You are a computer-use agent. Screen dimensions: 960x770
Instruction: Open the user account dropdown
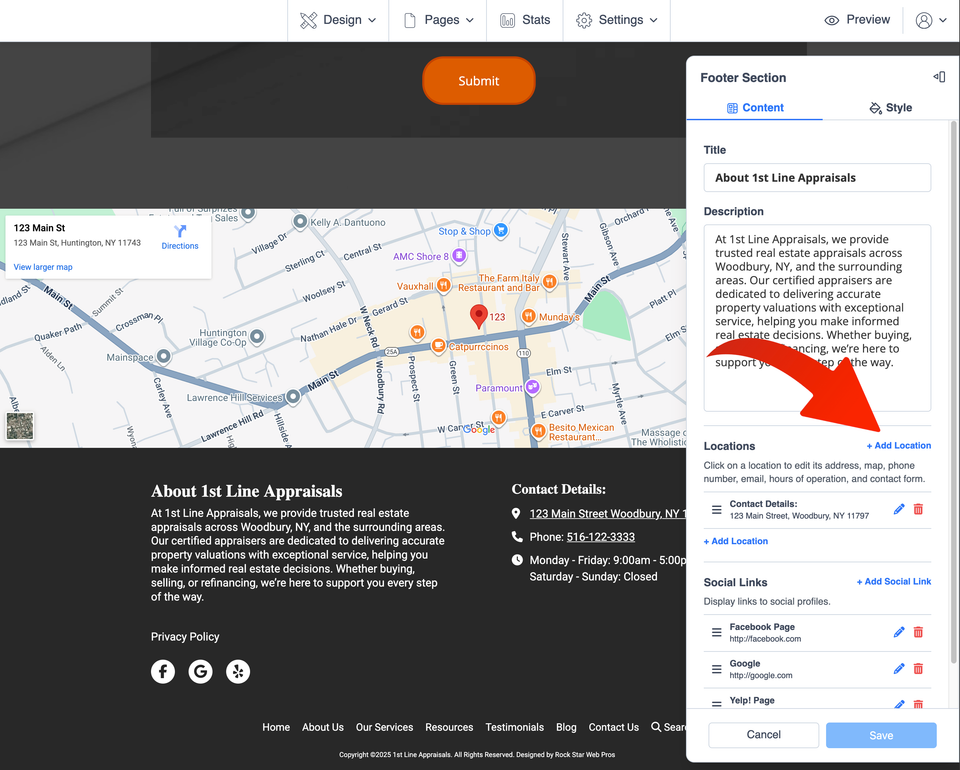click(931, 20)
